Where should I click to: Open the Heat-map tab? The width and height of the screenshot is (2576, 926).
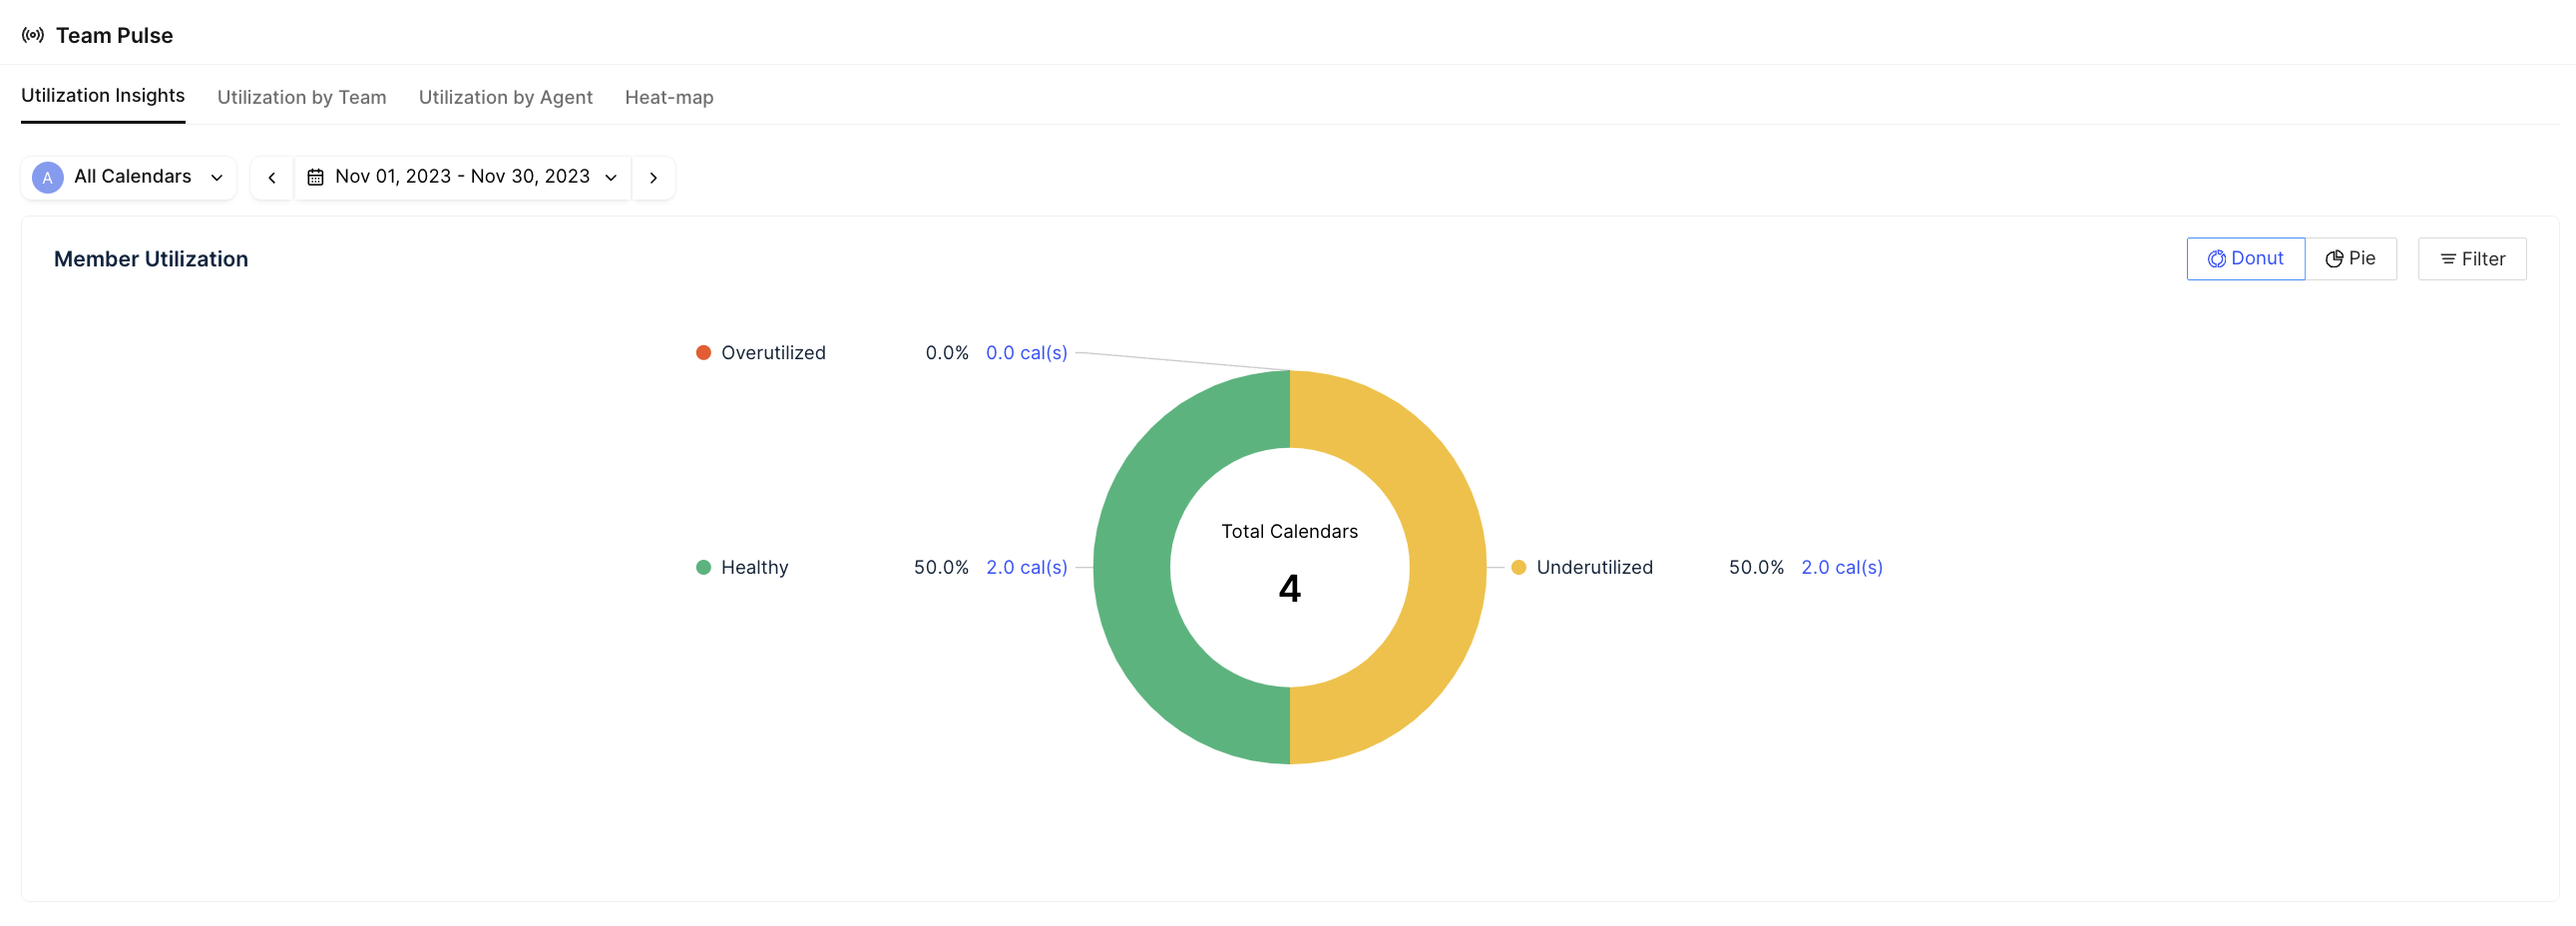(669, 97)
